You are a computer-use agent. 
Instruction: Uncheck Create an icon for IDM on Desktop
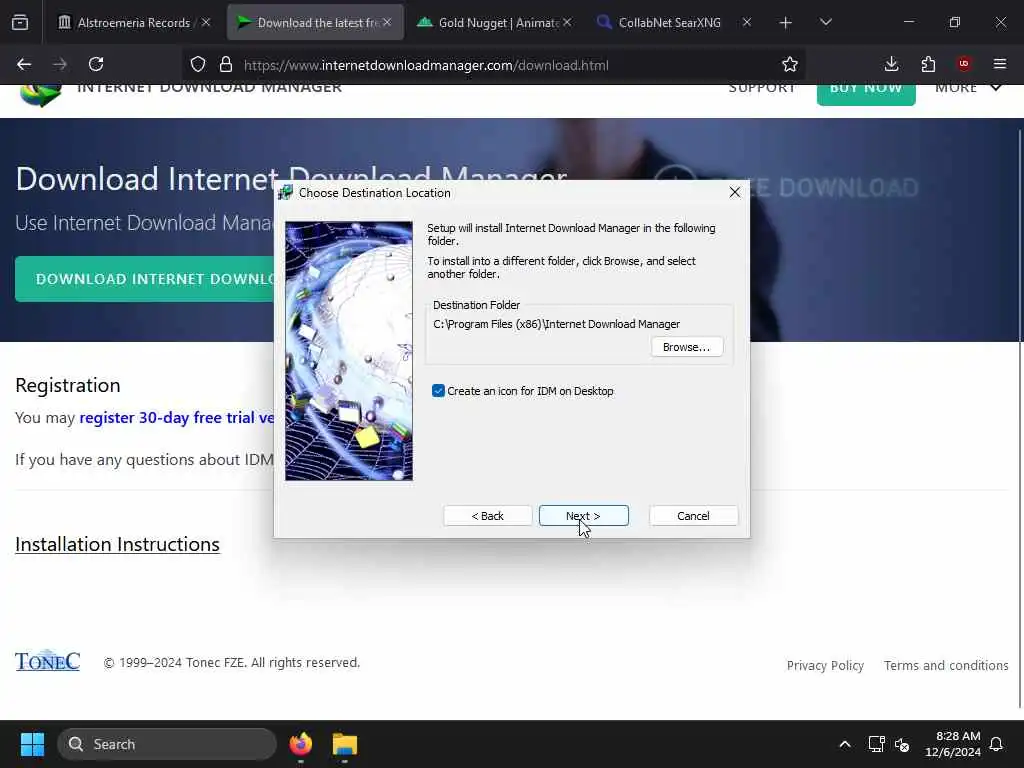[438, 391]
